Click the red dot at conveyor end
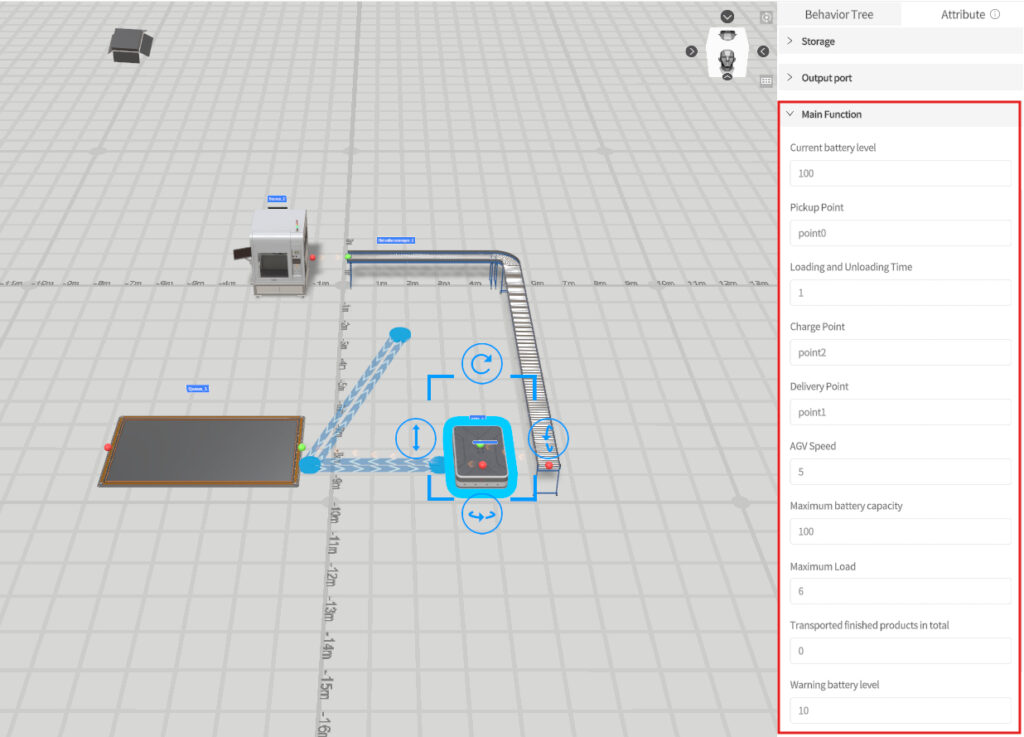1024x737 pixels. click(x=549, y=465)
